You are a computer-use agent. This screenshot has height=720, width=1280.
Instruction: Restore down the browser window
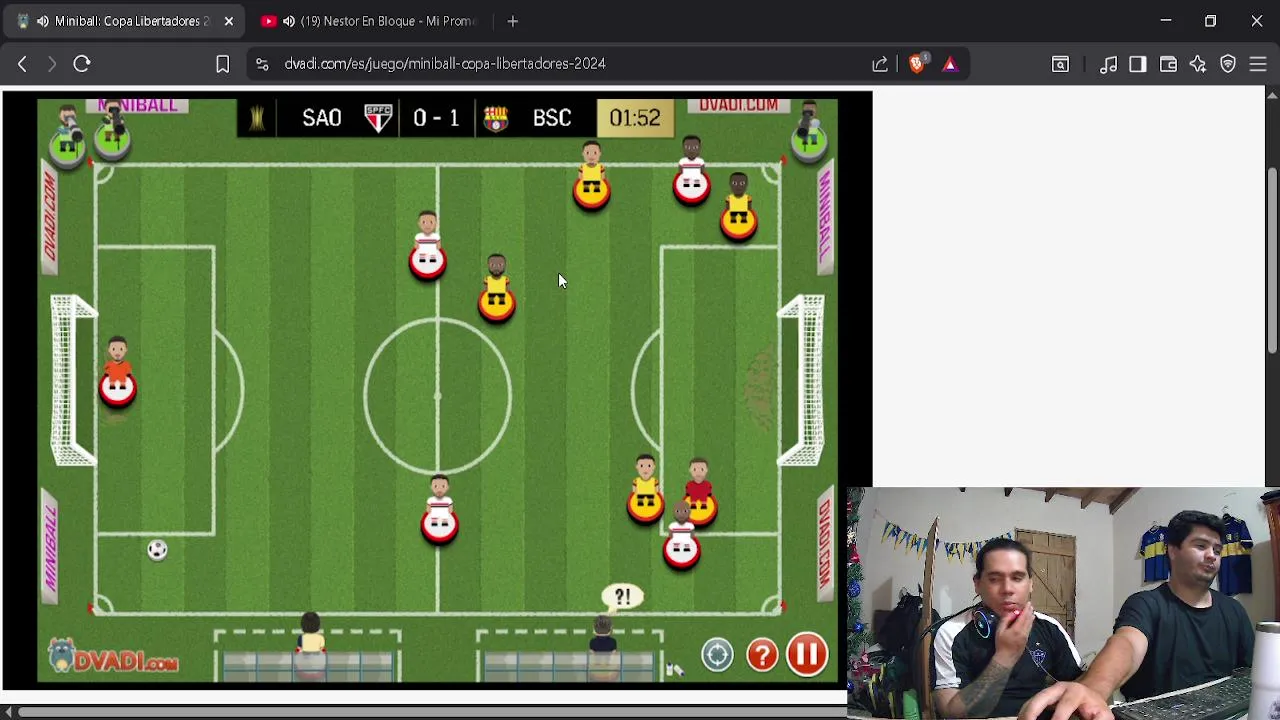click(1210, 21)
